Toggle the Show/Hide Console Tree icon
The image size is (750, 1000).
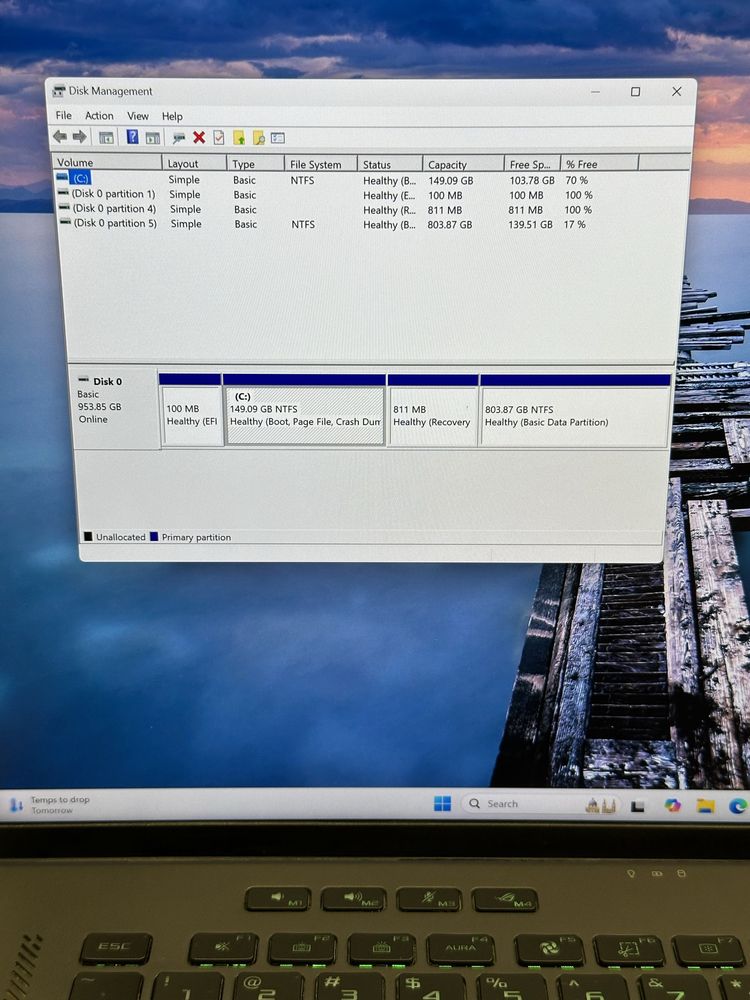pos(107,137)
